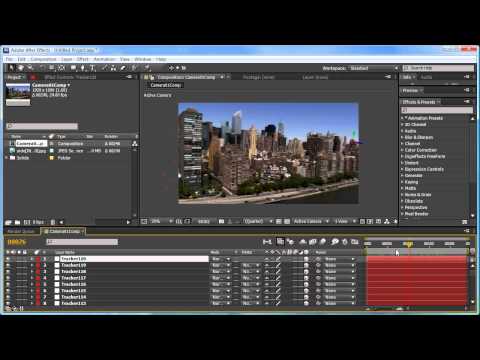Click the Tracker120 red label color swatch
The image size is (480, 360).
(38, 259)
